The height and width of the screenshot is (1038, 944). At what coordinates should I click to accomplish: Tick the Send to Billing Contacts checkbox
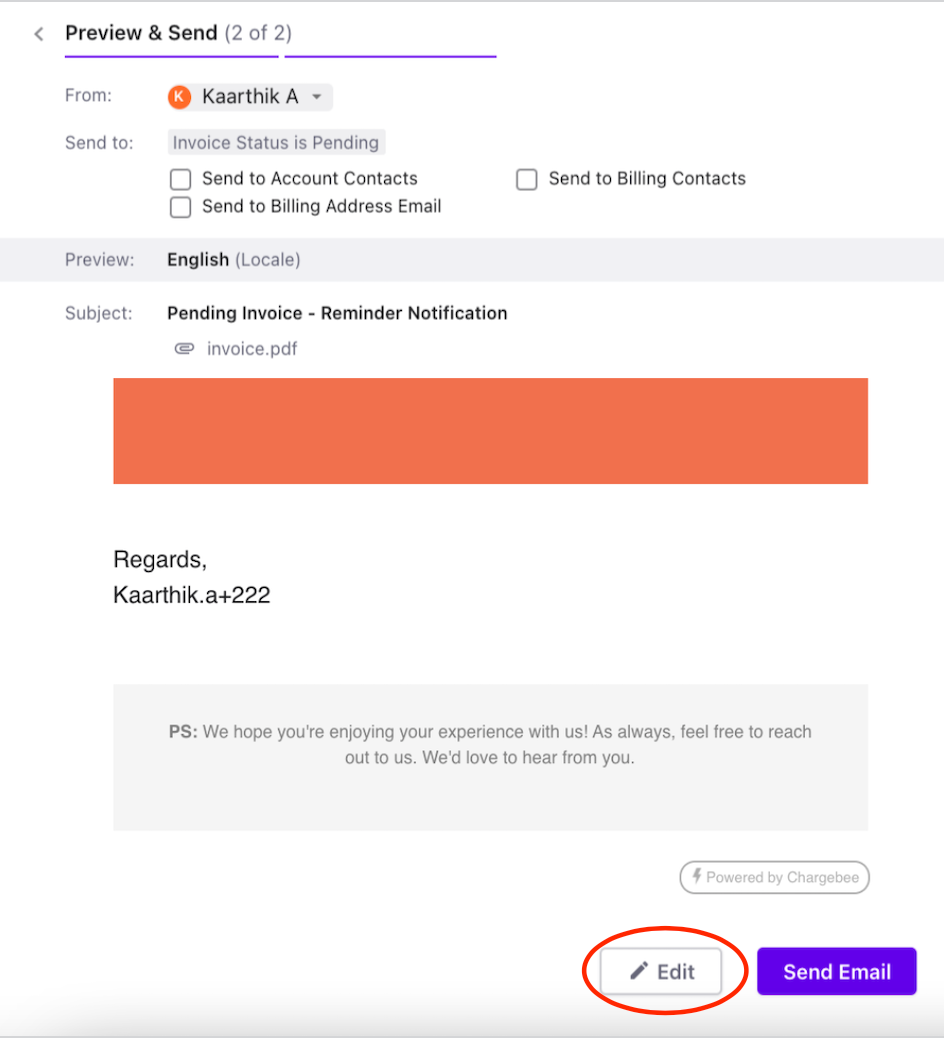pos(527,179)
